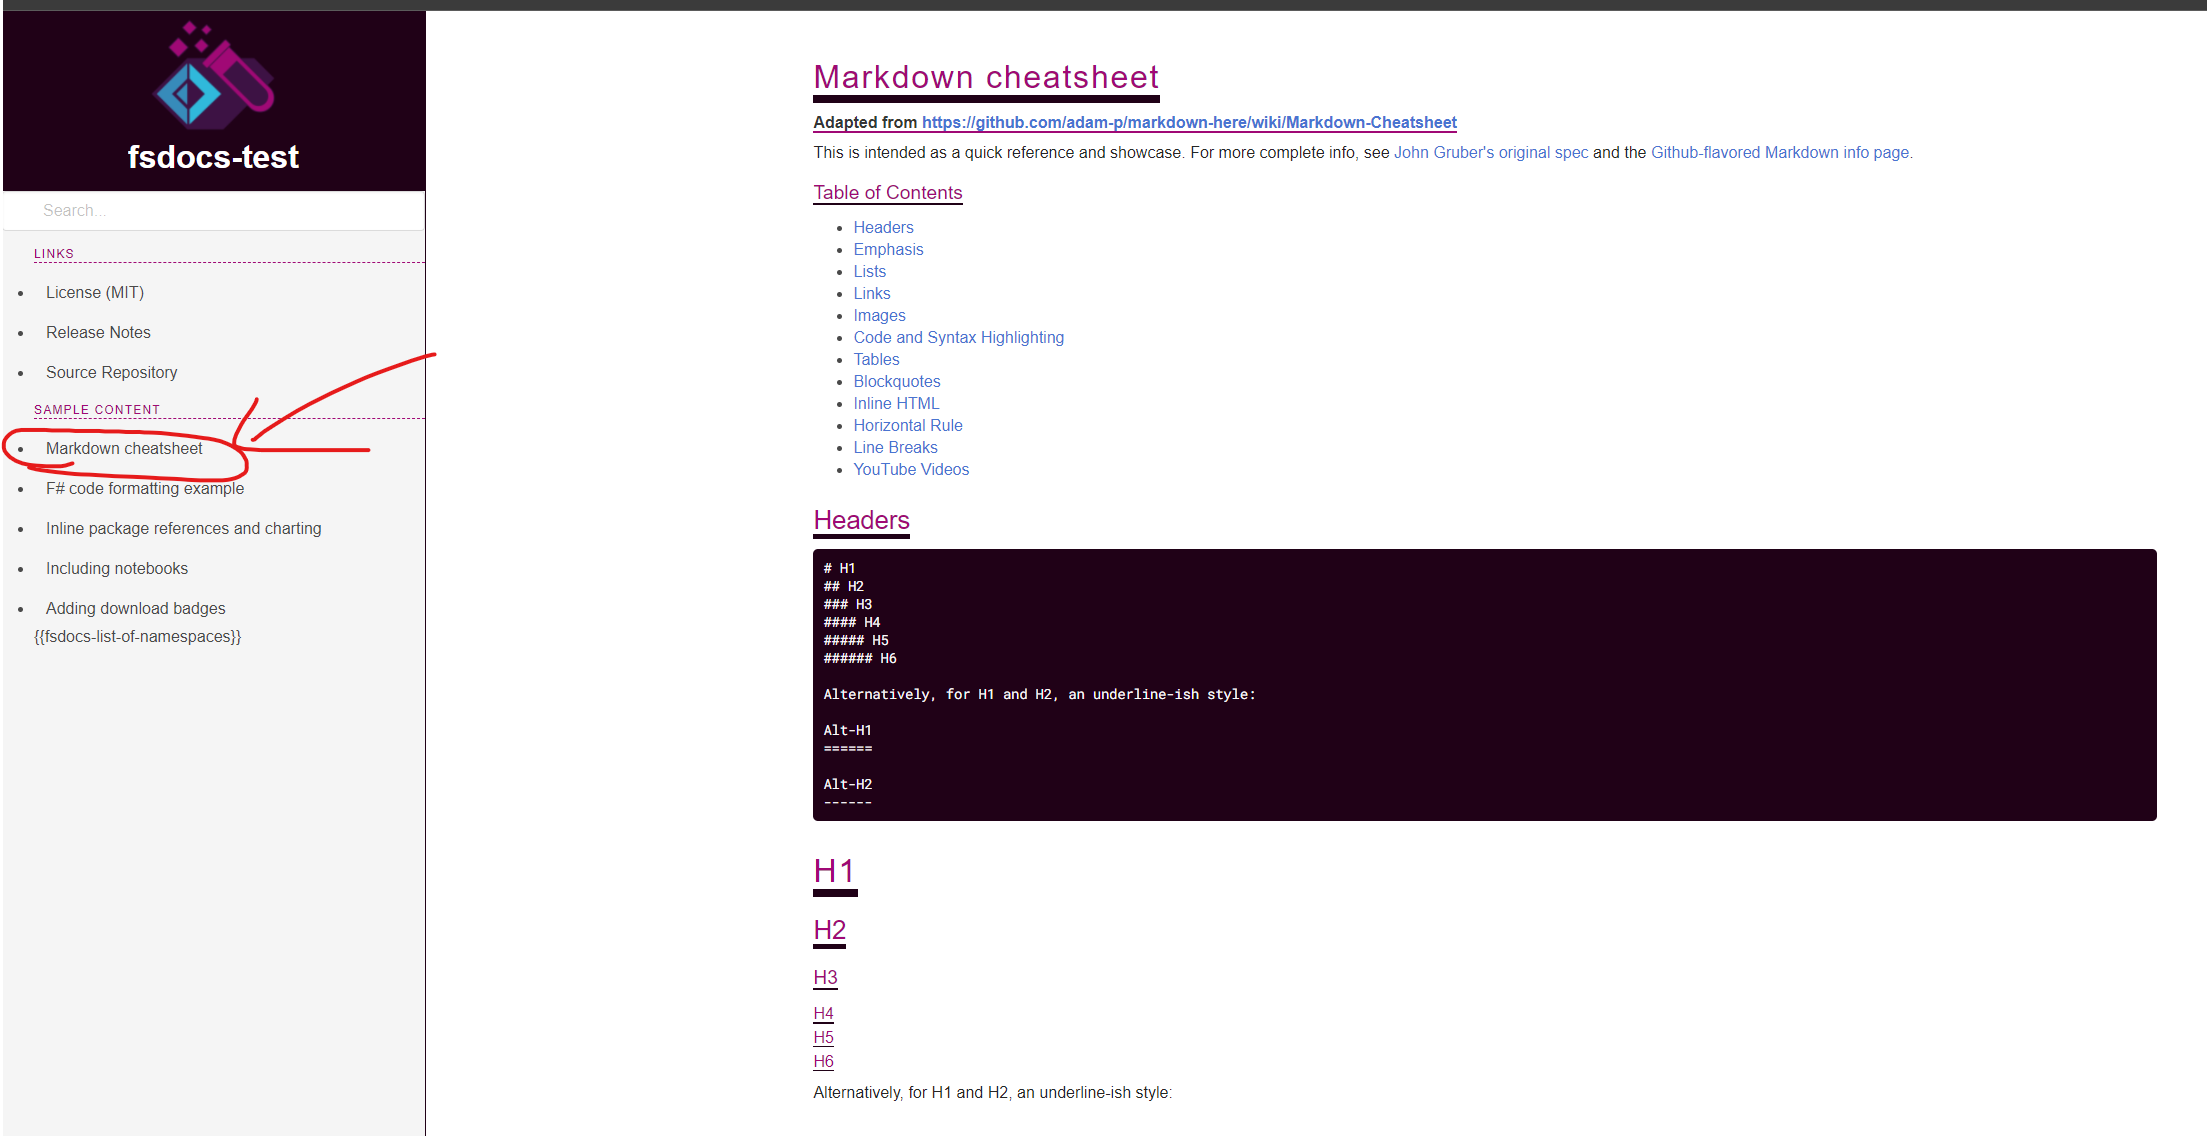The image size is (2207, 1136).
Task: Go to Source Repository link
Action: pyautogui.click(x=111, y=372)
